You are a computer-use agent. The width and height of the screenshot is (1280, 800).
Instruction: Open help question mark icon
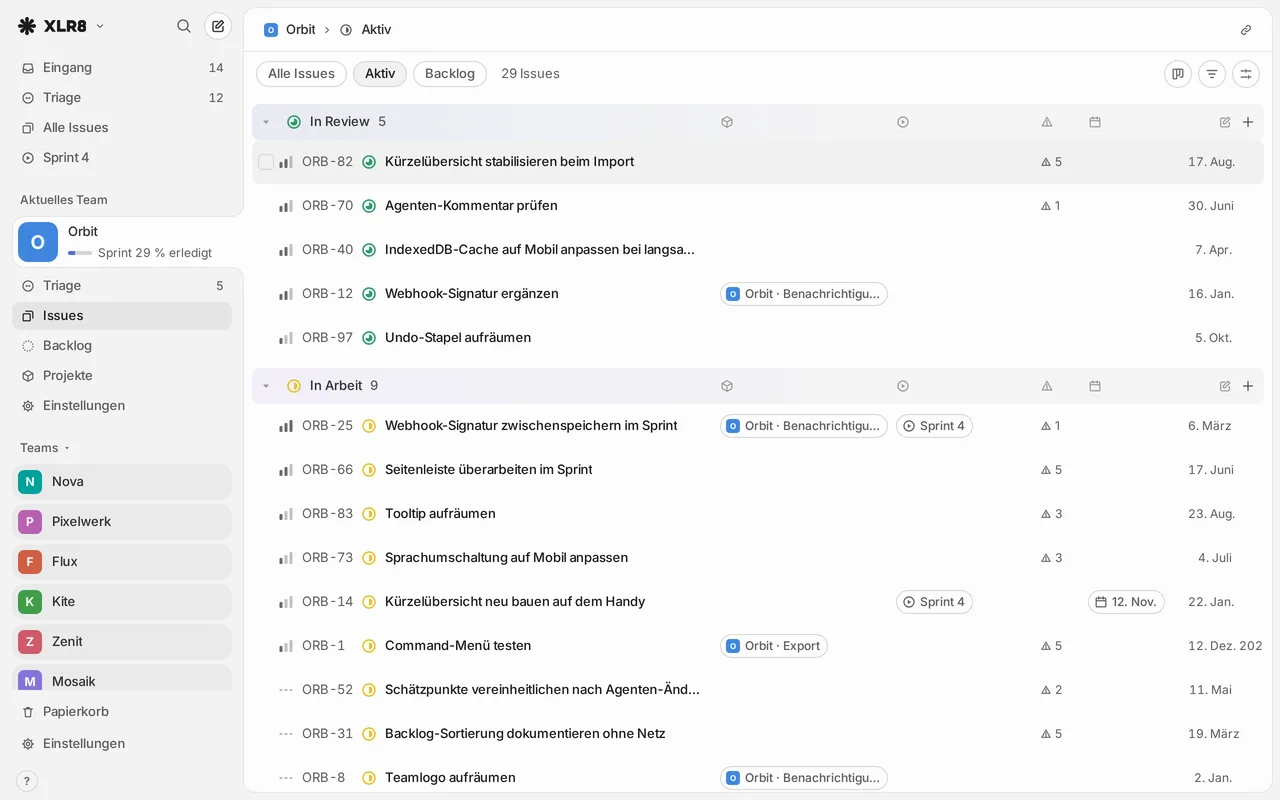(x=27, y=781)
